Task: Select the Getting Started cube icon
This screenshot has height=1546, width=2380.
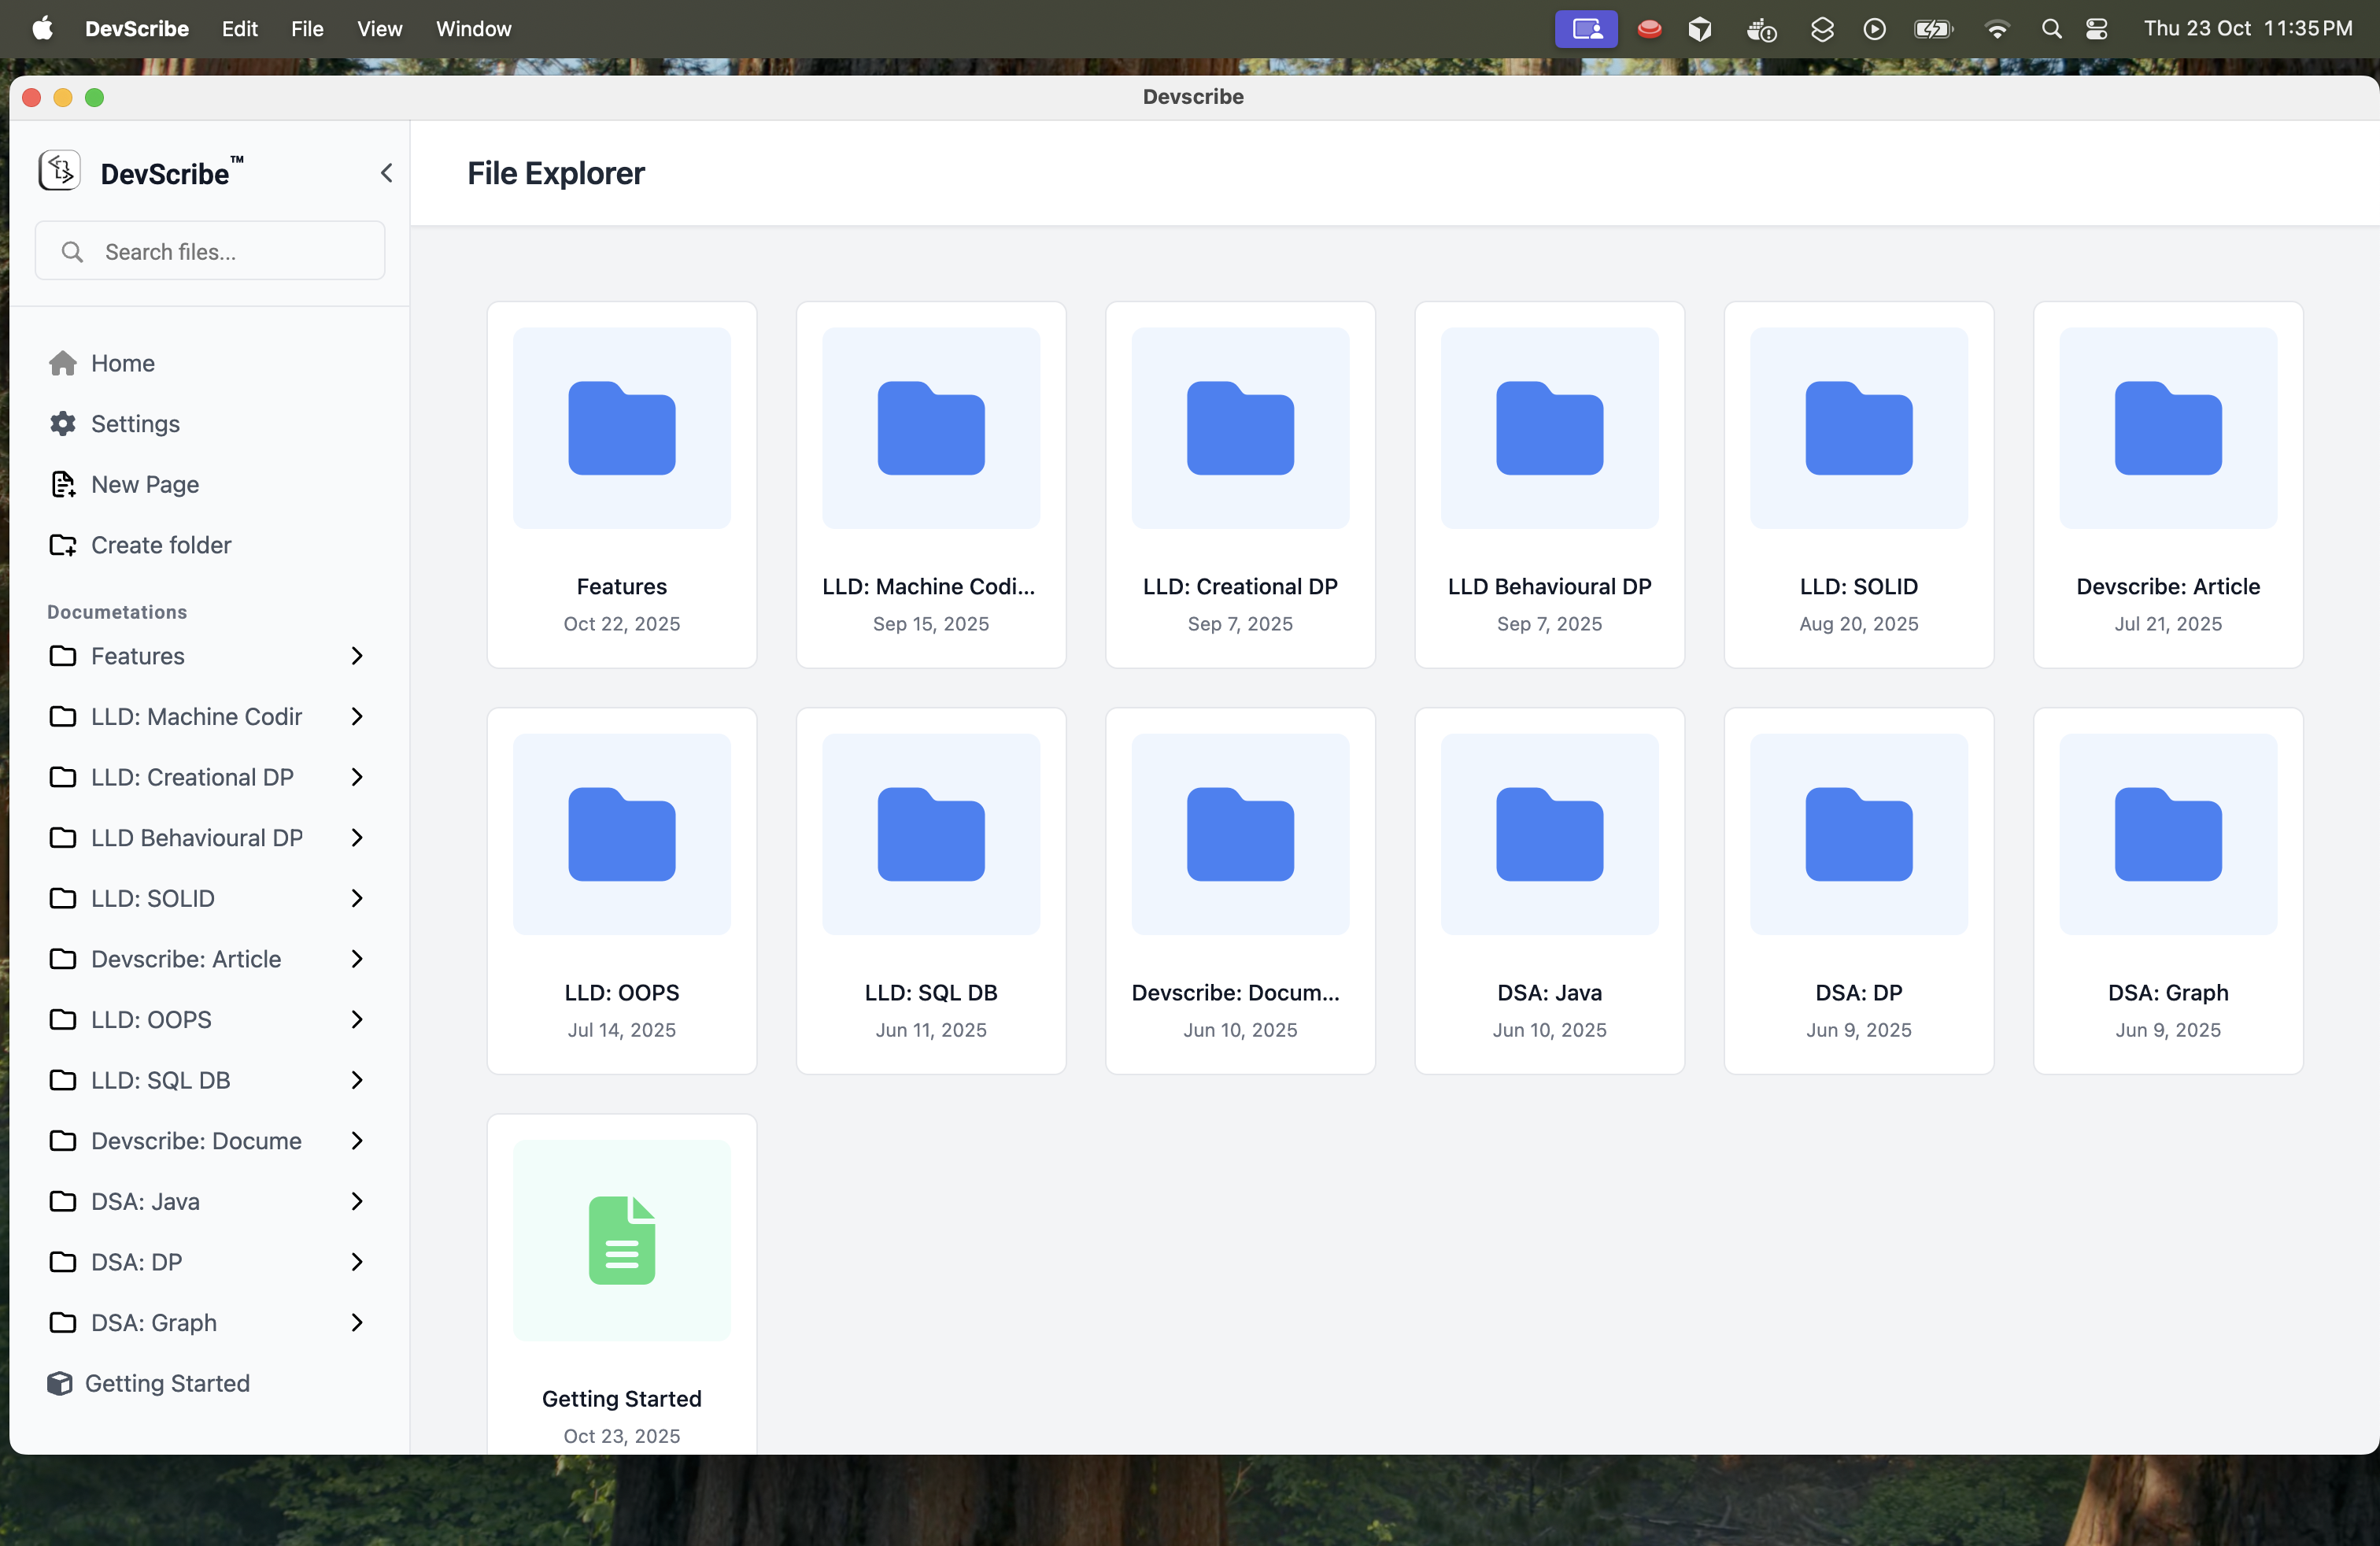Action: (60, 1383)
